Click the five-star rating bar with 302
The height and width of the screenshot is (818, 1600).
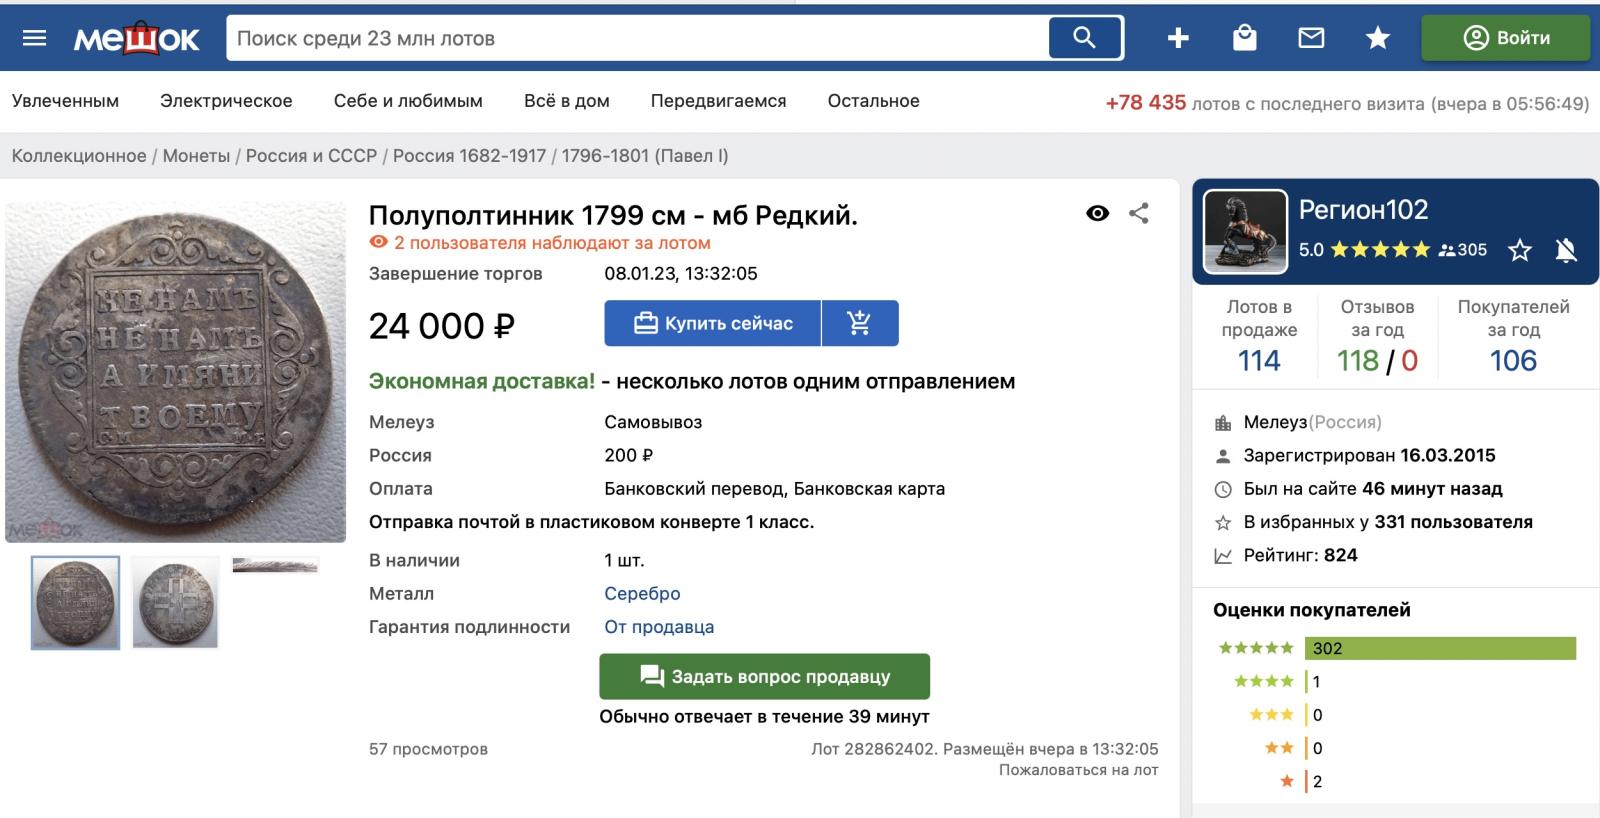1440,648
